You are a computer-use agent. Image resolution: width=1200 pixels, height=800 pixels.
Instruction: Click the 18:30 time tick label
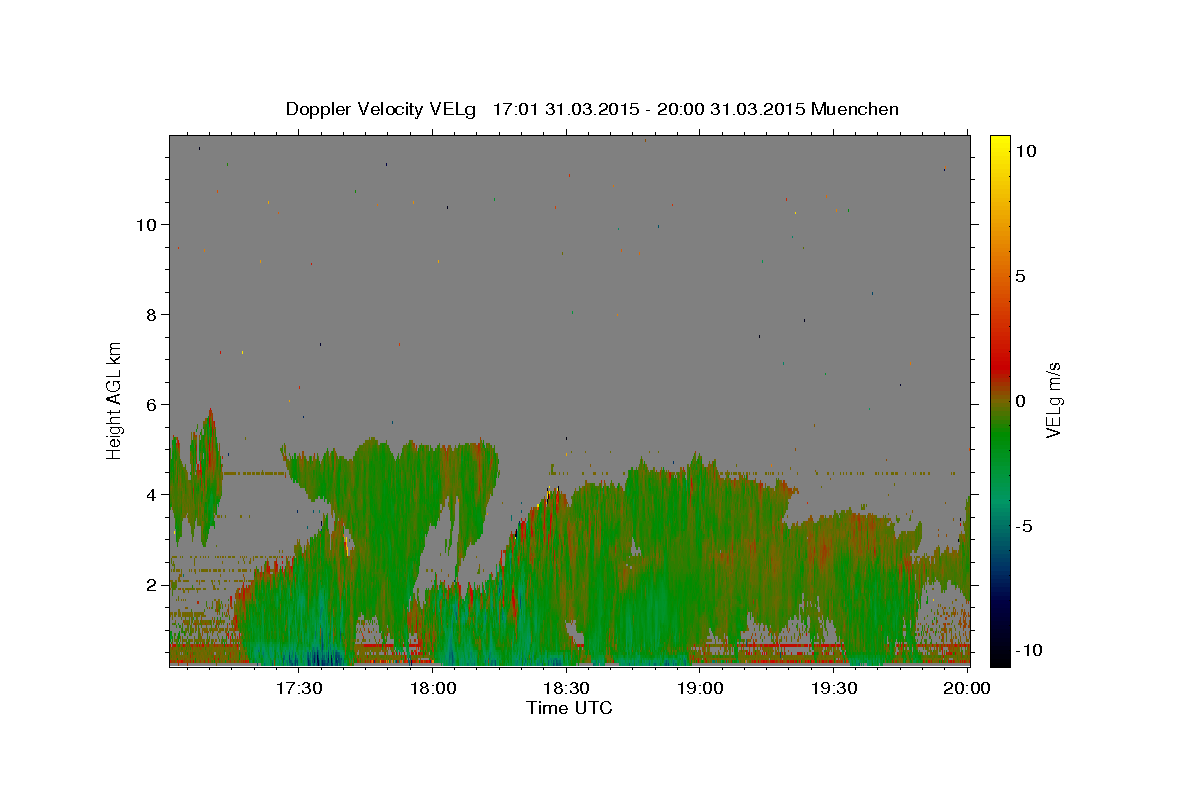coord(566,688)
